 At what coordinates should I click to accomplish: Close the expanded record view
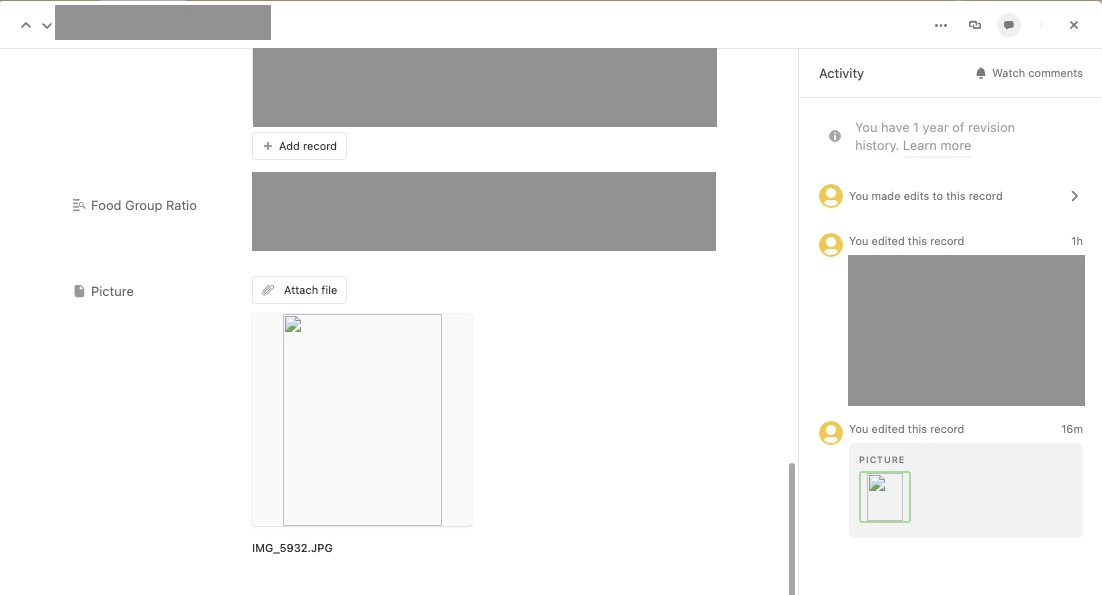[x=1074, y=25]
